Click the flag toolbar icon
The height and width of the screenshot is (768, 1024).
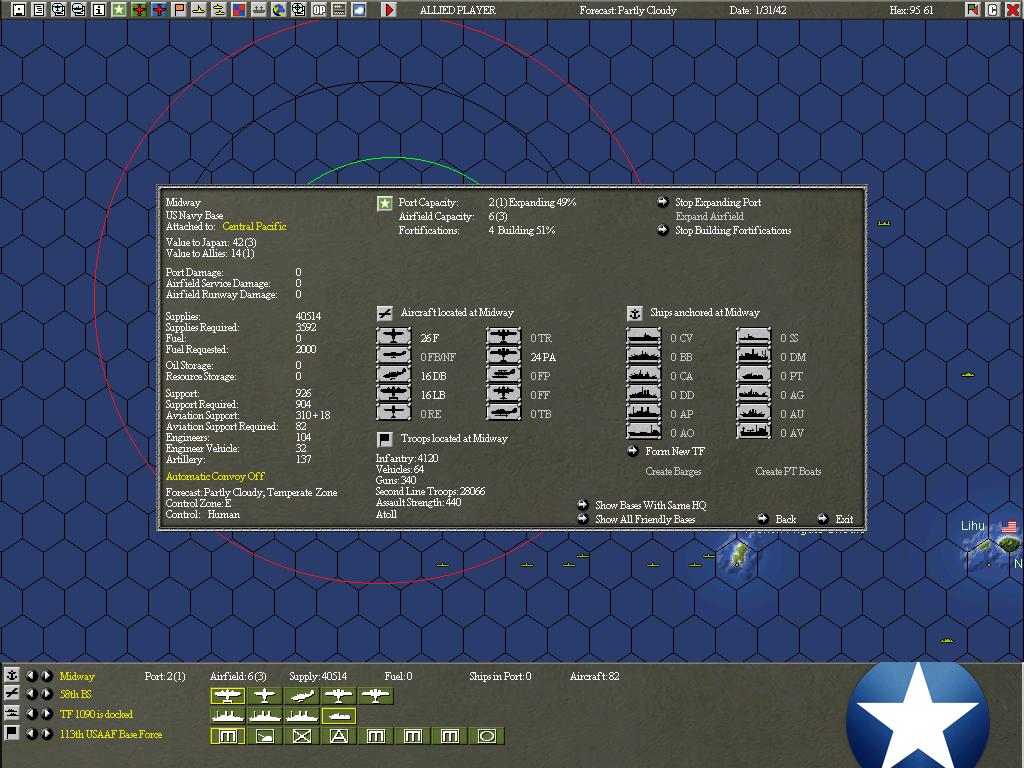179,9
